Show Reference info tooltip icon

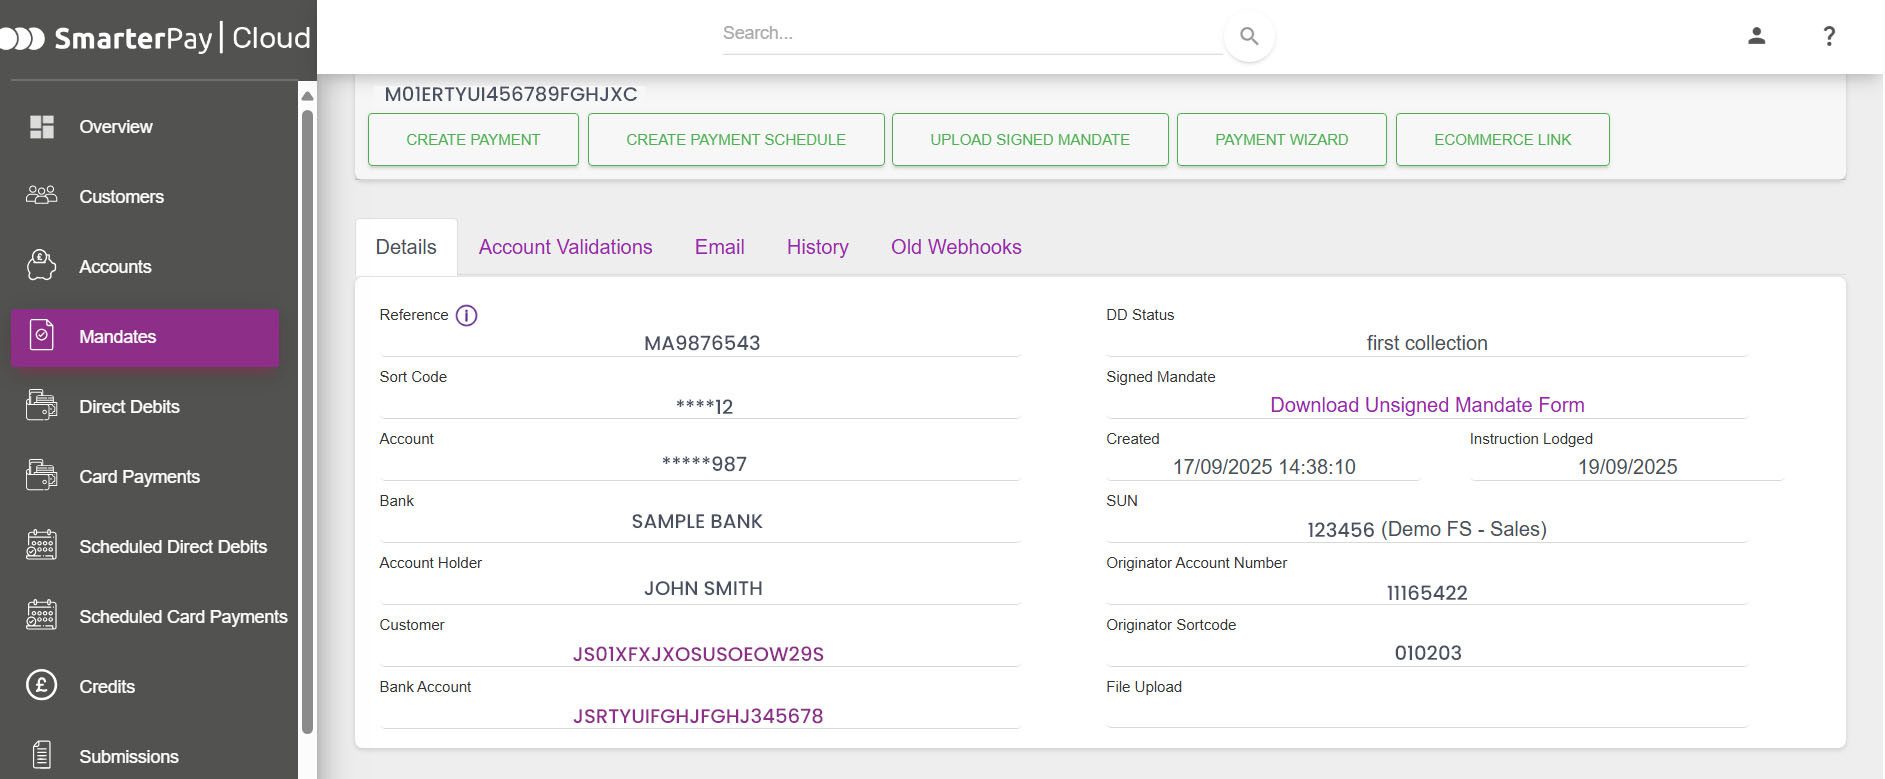pyautogui.click(x=466, y=315)
